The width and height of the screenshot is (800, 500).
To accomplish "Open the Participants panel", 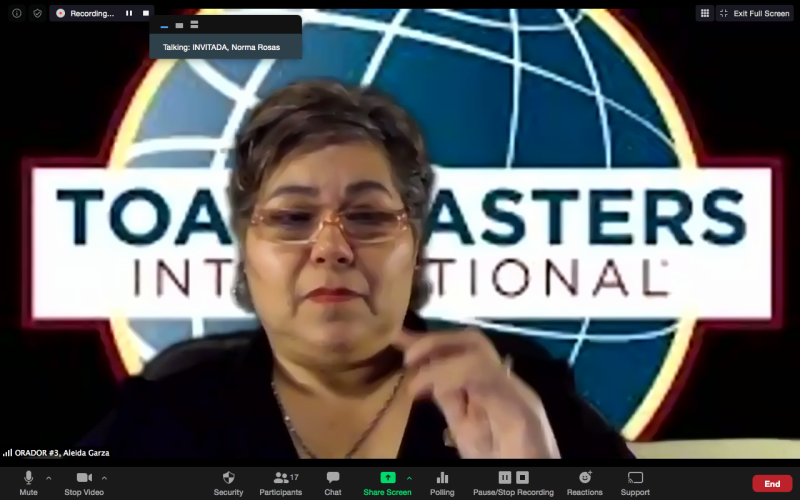I will tap(281, 484).
